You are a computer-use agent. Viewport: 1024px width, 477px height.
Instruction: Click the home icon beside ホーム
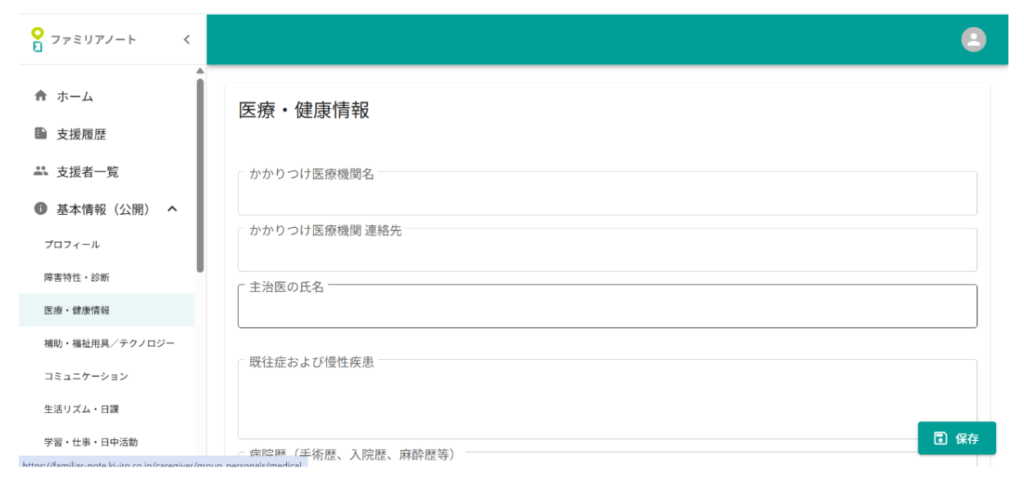point(41,96)
